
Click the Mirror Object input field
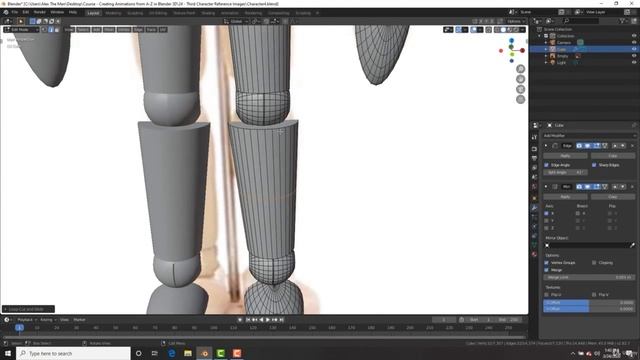[x=586, y=245]
